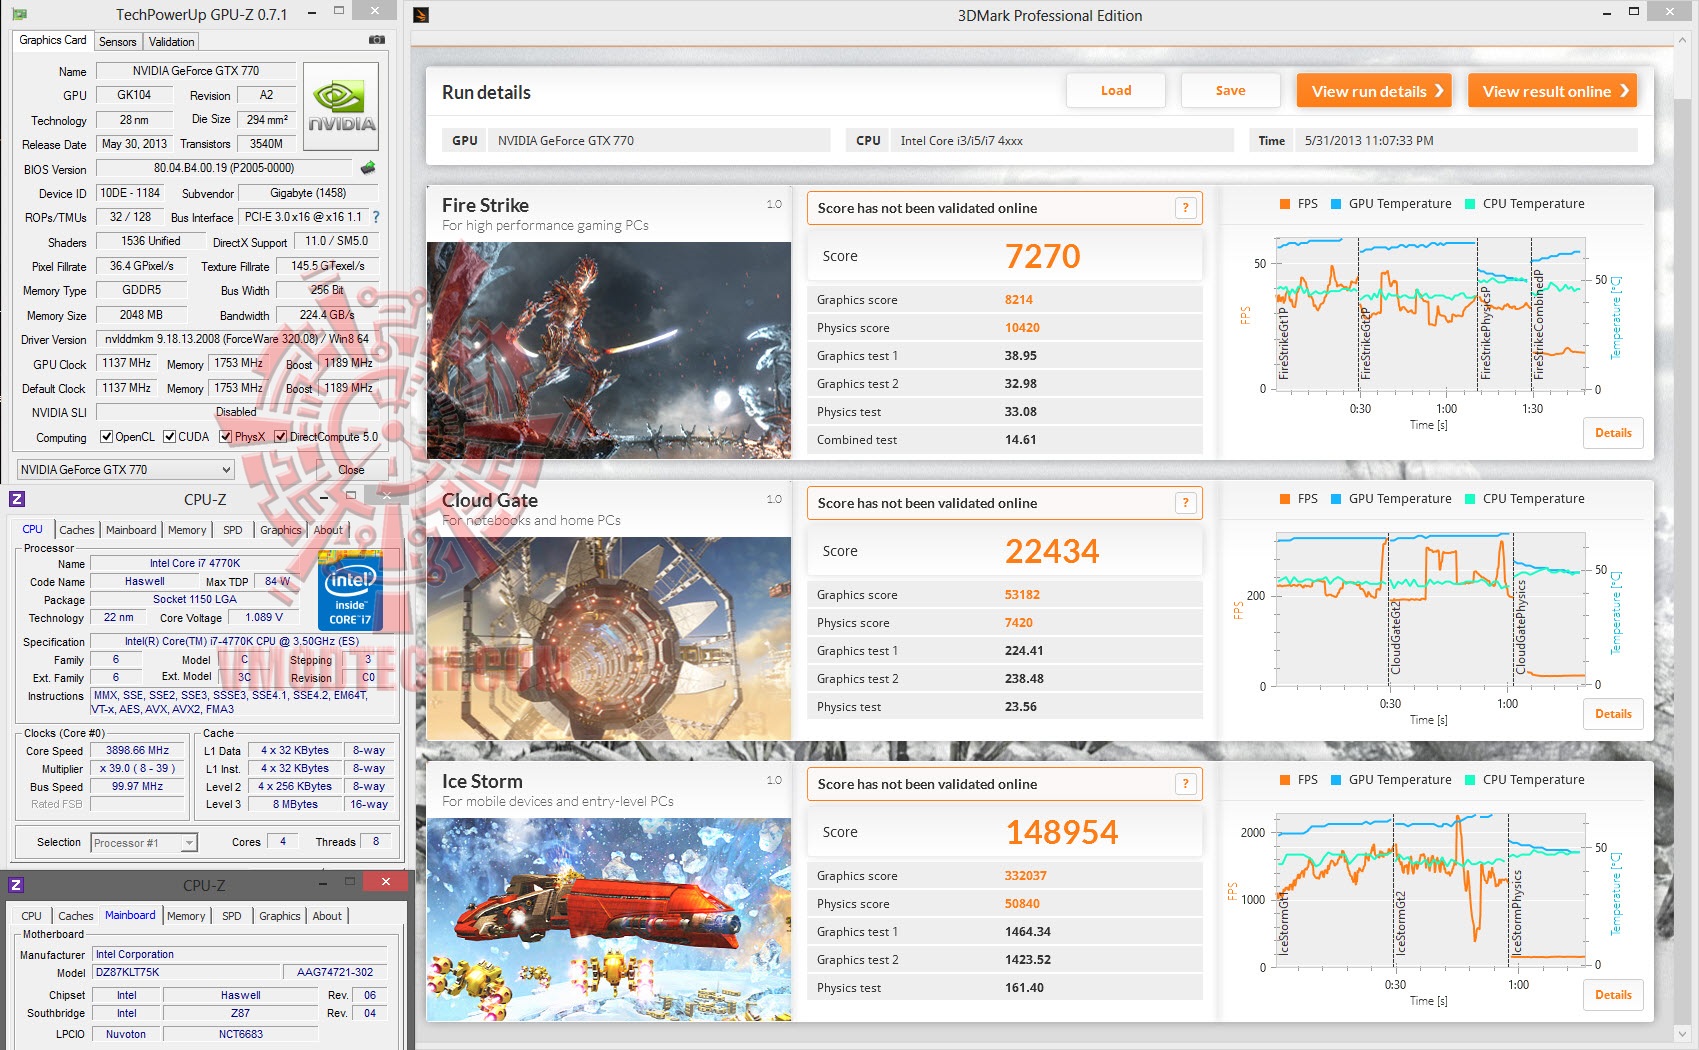Open About tab in the CPU-Z Processor window
The image size is (1699, 1050).
point(328,530)
